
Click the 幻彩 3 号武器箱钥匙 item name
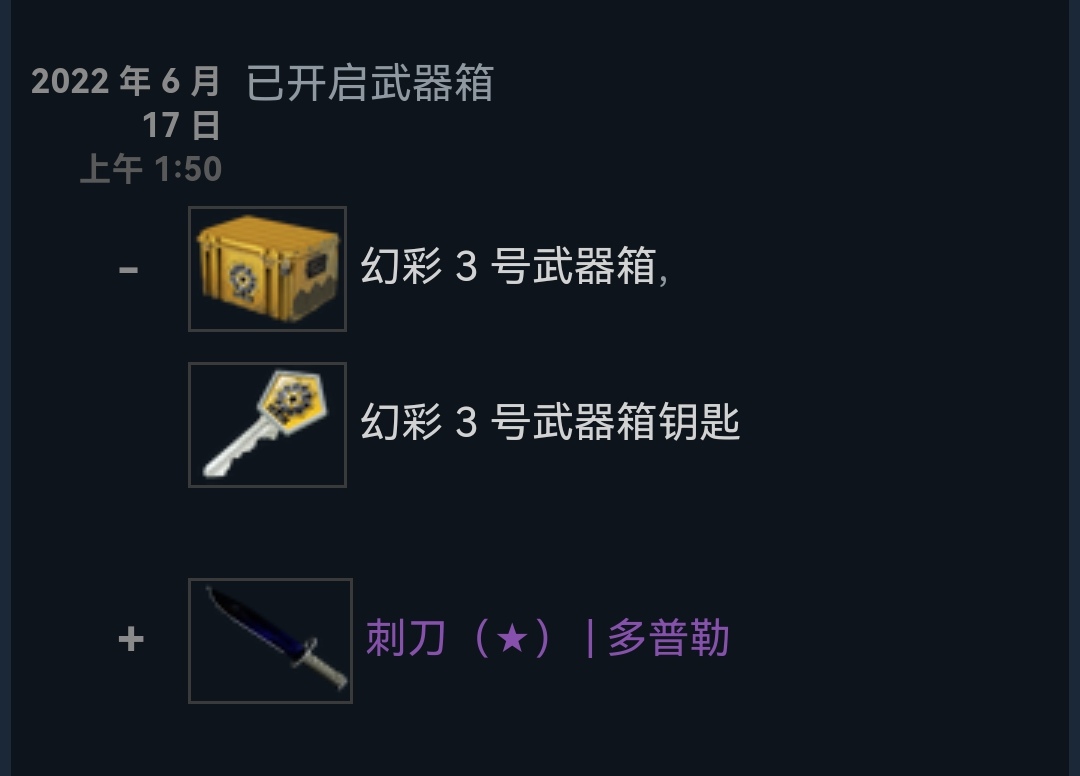click(x=550, y=422)
